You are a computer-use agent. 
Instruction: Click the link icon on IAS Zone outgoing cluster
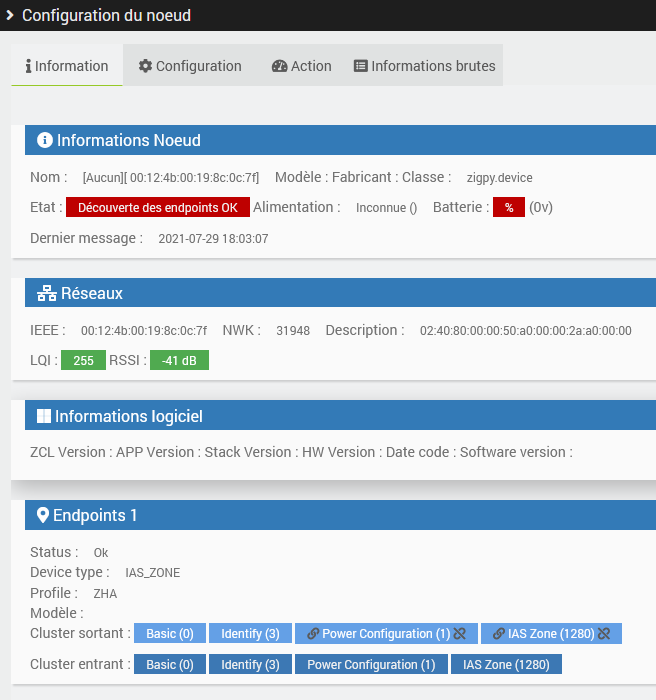[499, 633]
